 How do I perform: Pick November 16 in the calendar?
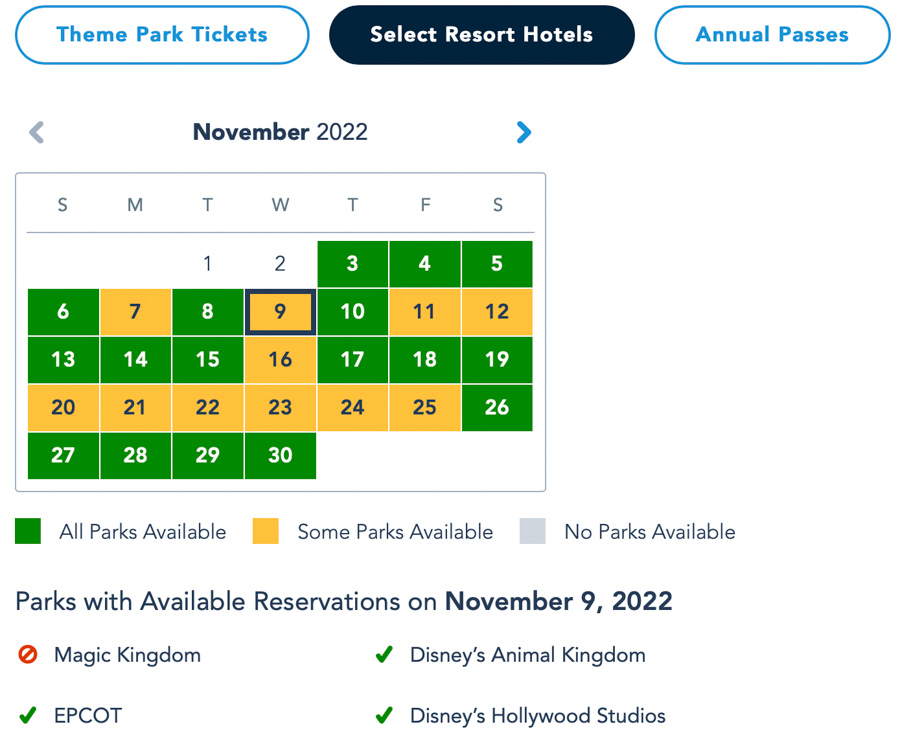click(x=280, y=360)
